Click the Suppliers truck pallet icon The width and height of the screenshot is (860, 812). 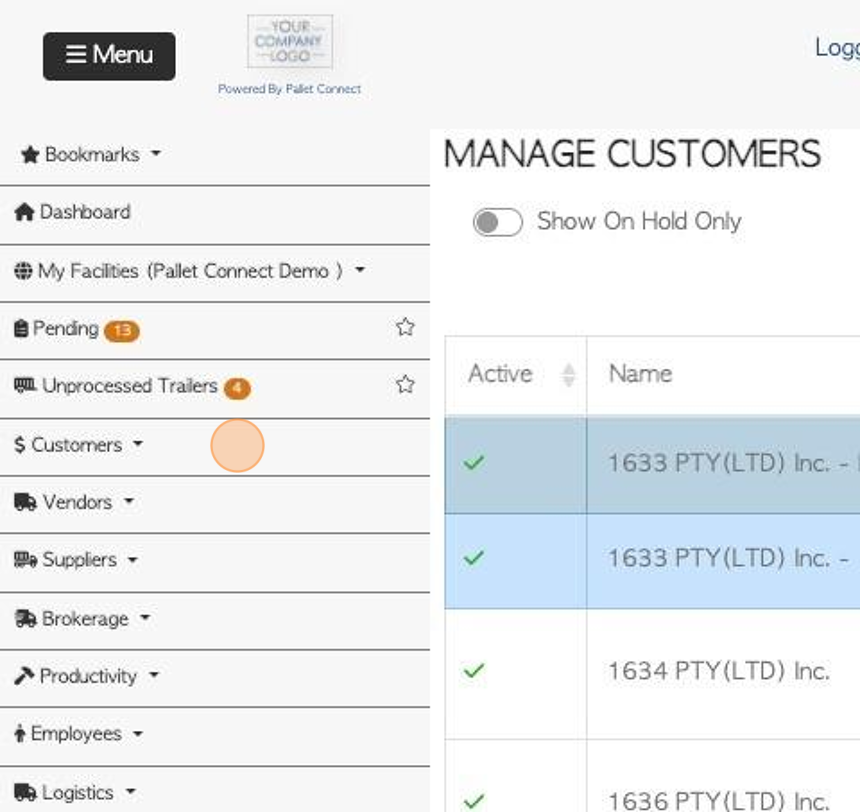[x=25, y=560]
